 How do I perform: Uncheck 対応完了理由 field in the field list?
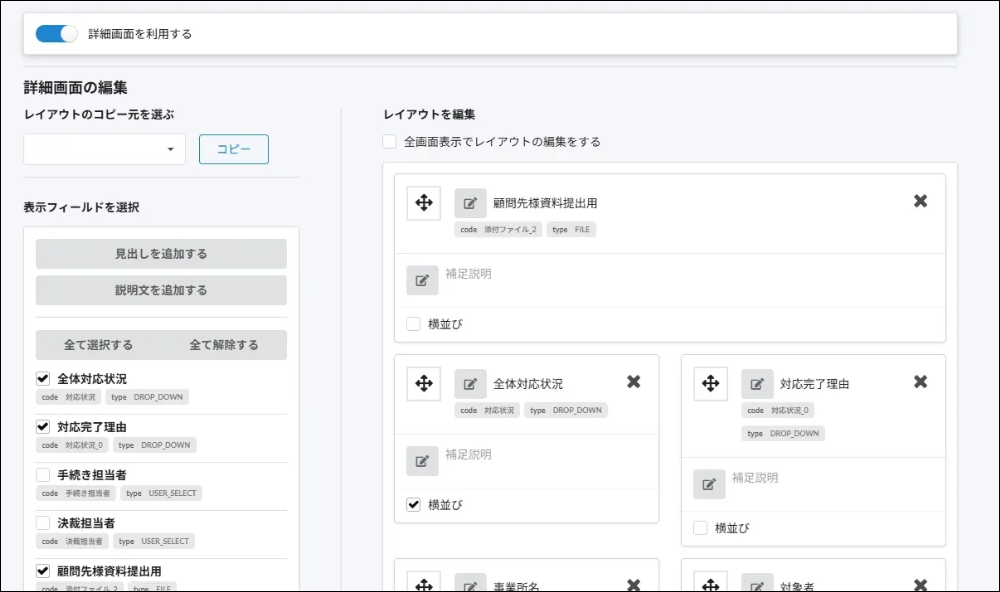43,426
